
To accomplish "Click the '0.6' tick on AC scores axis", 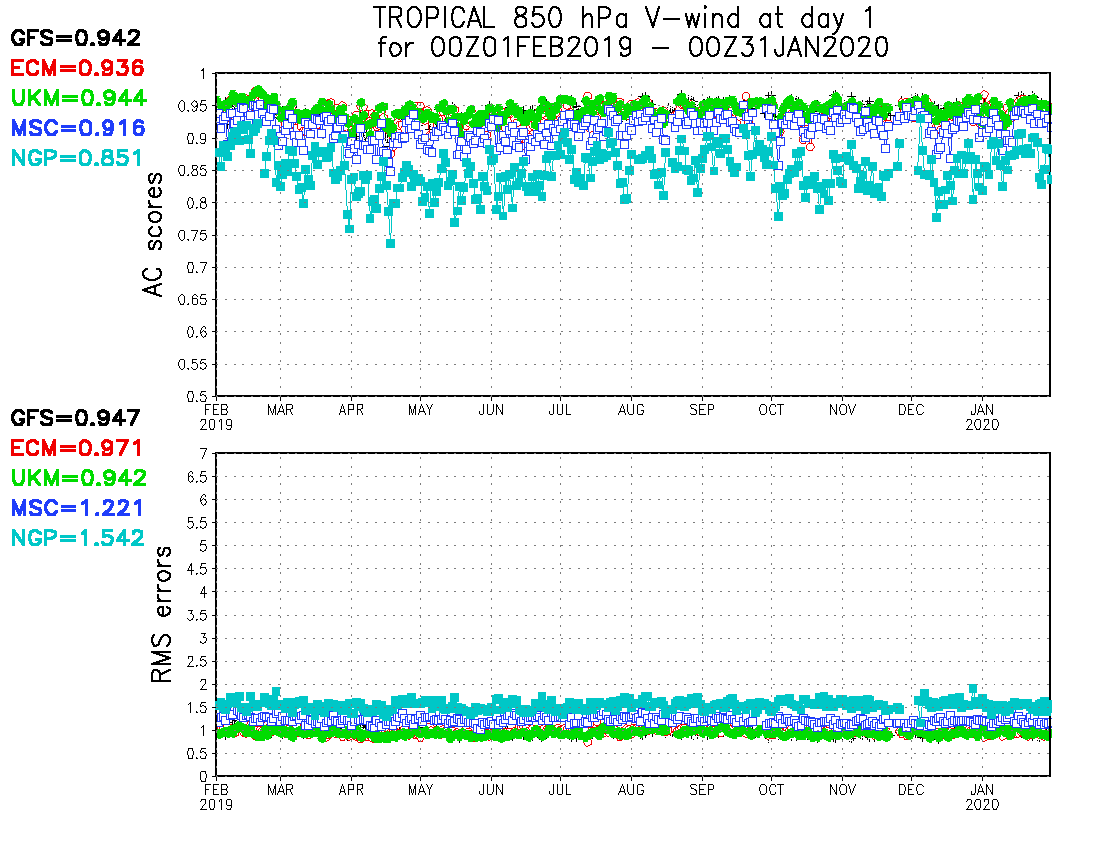I will (196, 332).
